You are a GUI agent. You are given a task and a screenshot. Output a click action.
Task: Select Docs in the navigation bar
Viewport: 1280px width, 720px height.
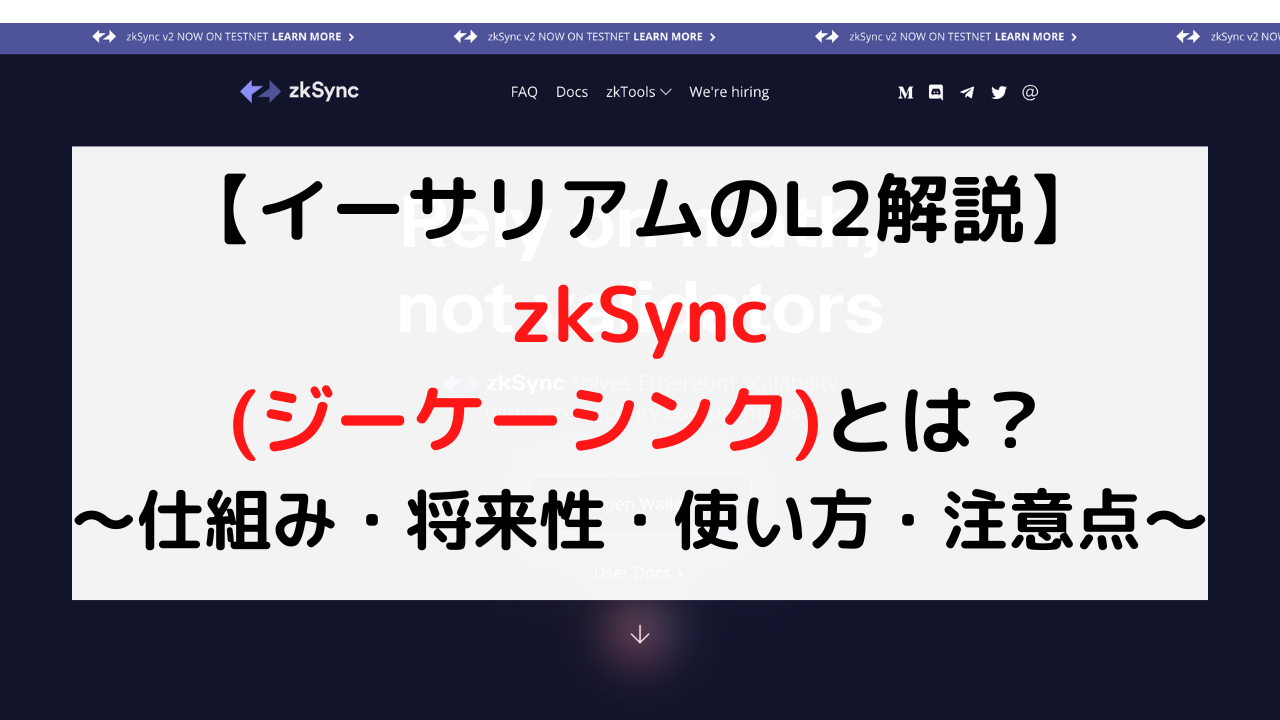tap(572, 91)
